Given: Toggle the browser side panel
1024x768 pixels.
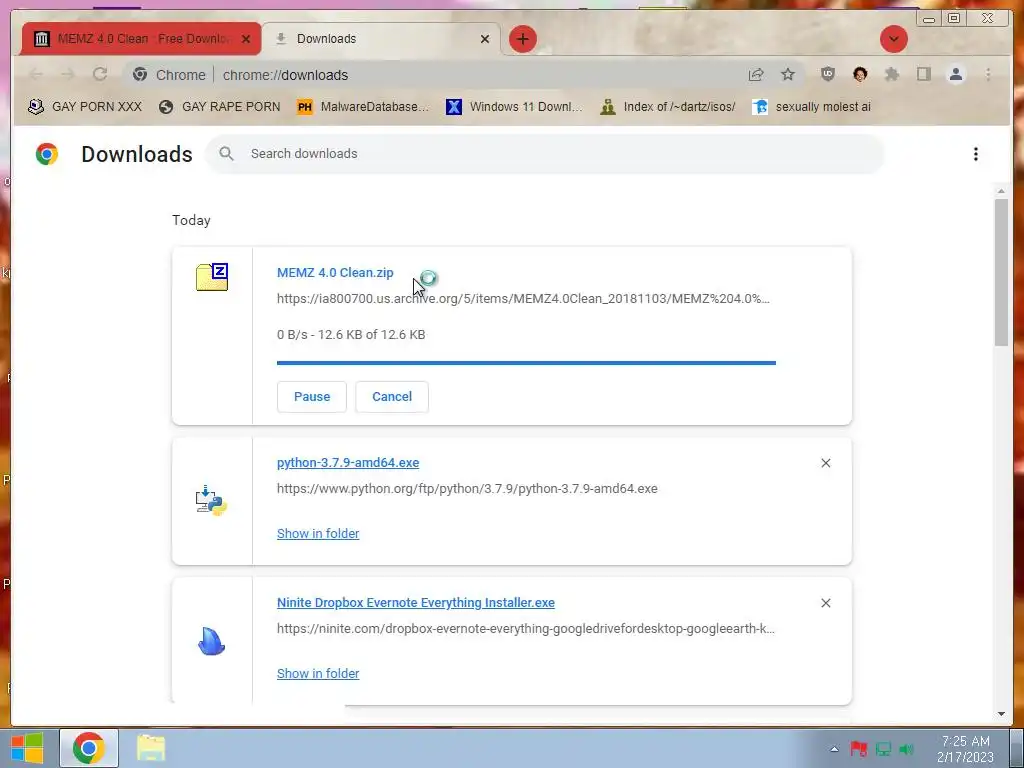Looking at the screenshot, I should tap(923, 74).
